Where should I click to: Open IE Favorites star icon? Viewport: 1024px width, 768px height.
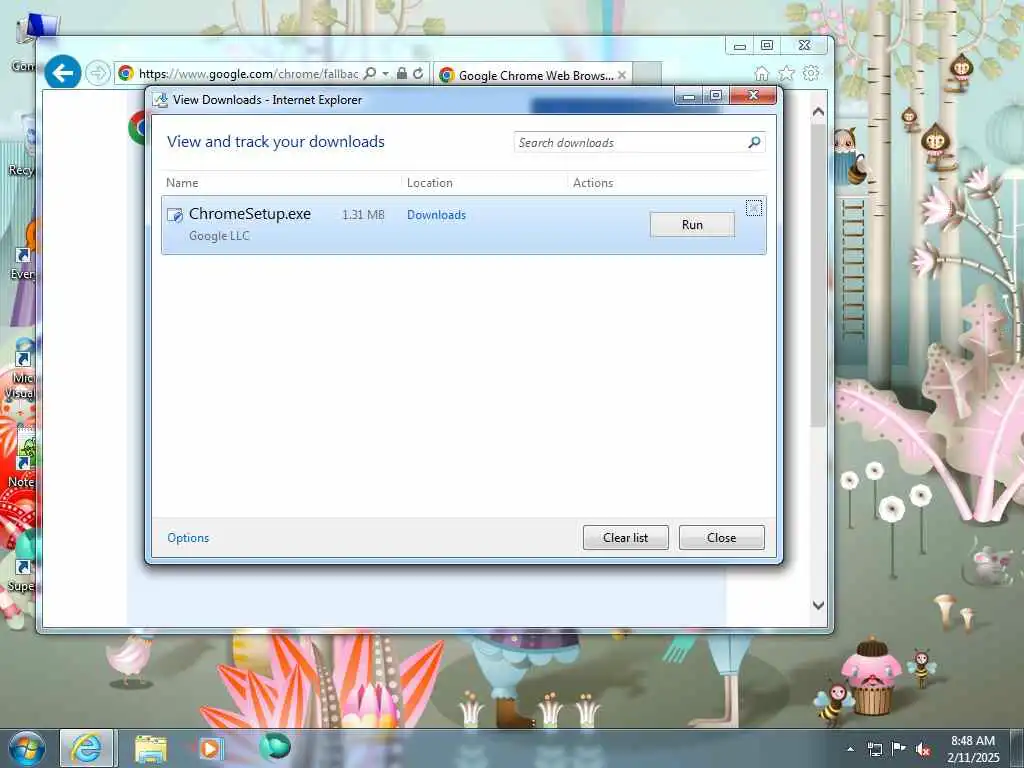pos(786,73)
